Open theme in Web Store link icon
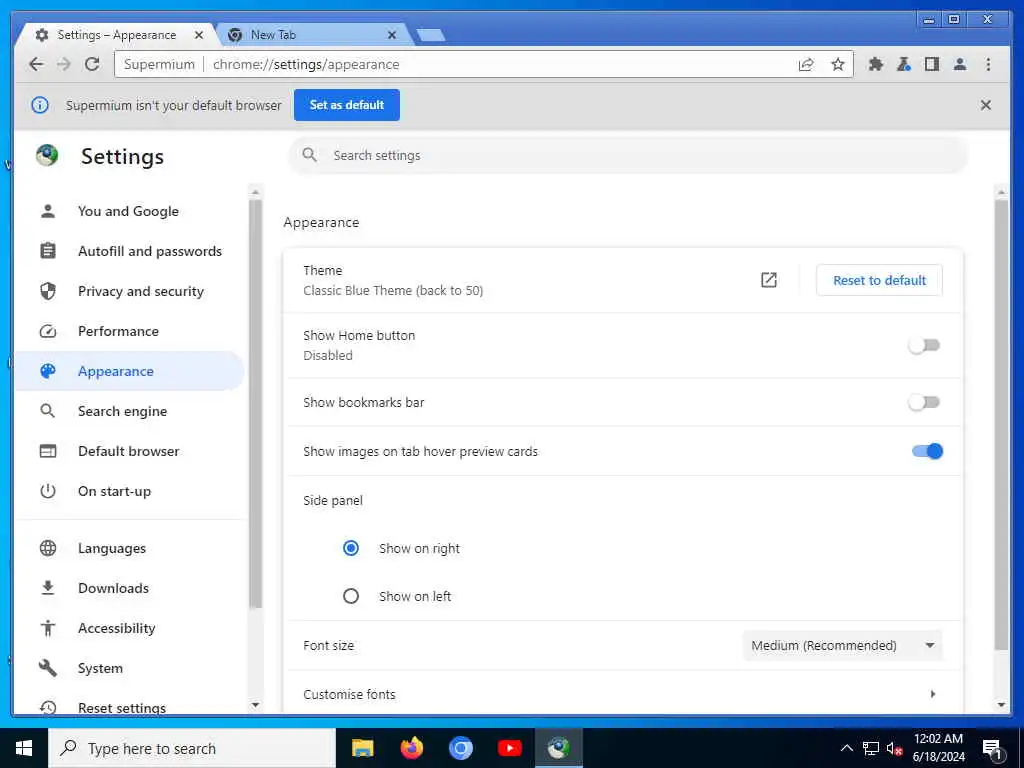 pos(769,280)
